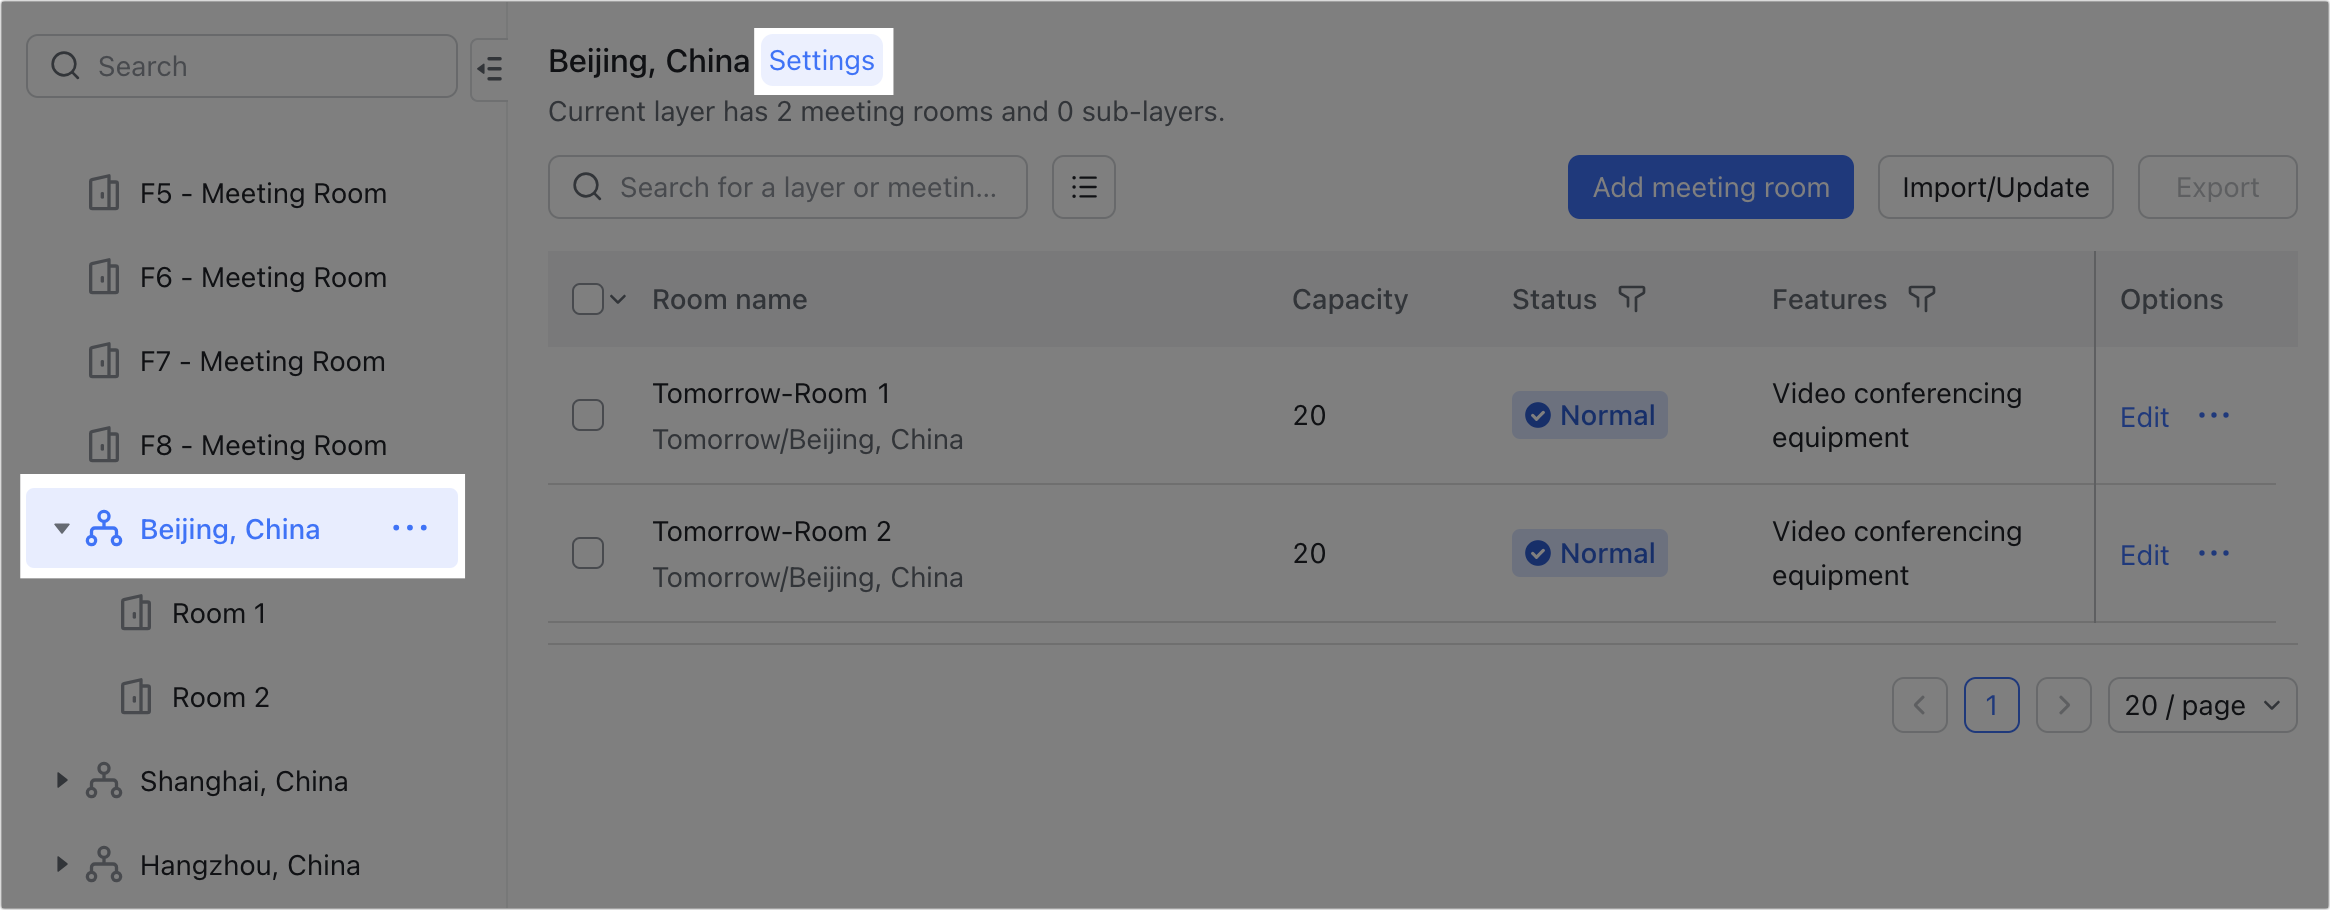Open the 20 / page dropdown
This screenshot has height=910, width=2330.
coord(2202,705)
